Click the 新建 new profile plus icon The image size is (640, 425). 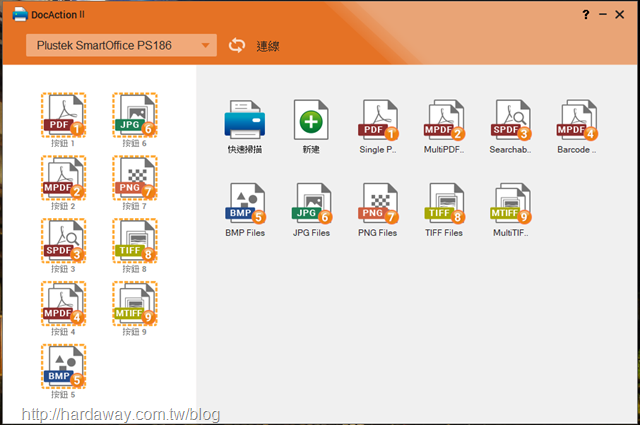(311, 120)
